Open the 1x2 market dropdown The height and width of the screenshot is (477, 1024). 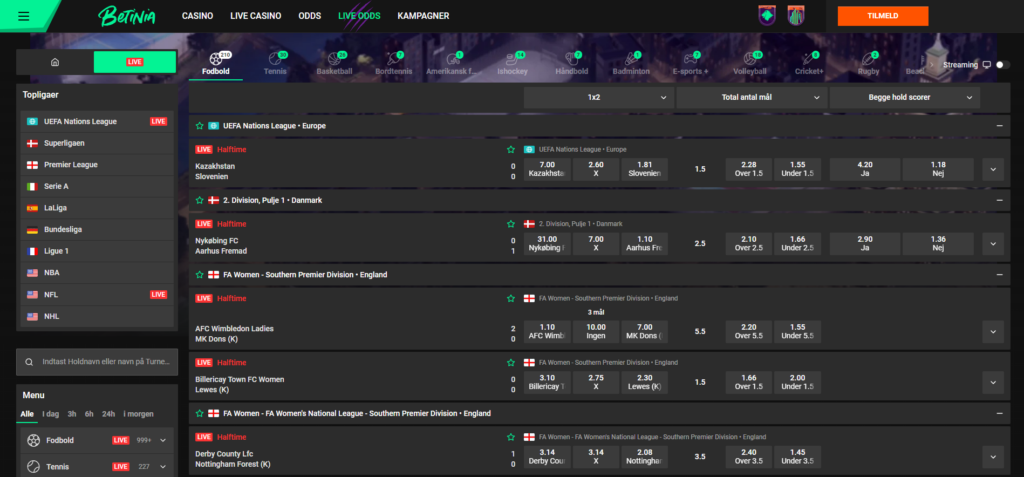pyautogui.click(x=598, y=97)
